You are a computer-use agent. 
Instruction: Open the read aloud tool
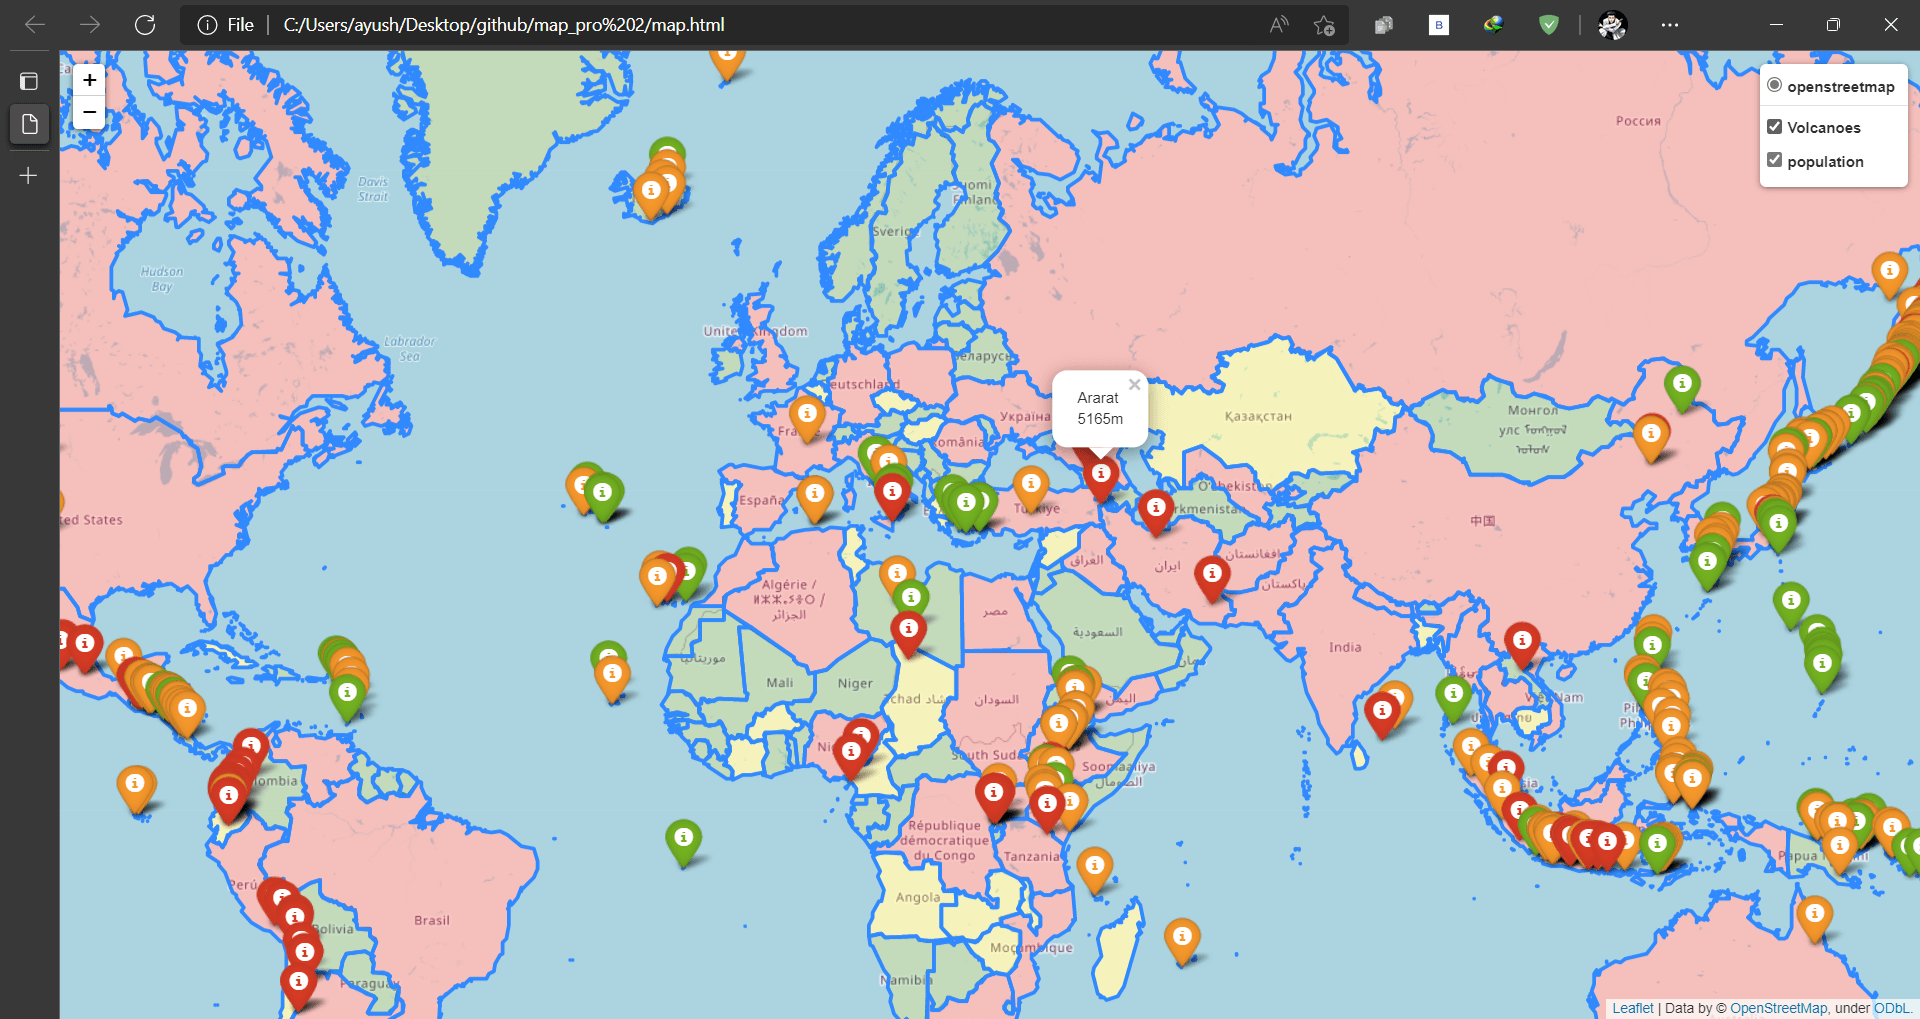pyautogui.click(x=1279, y=25)
